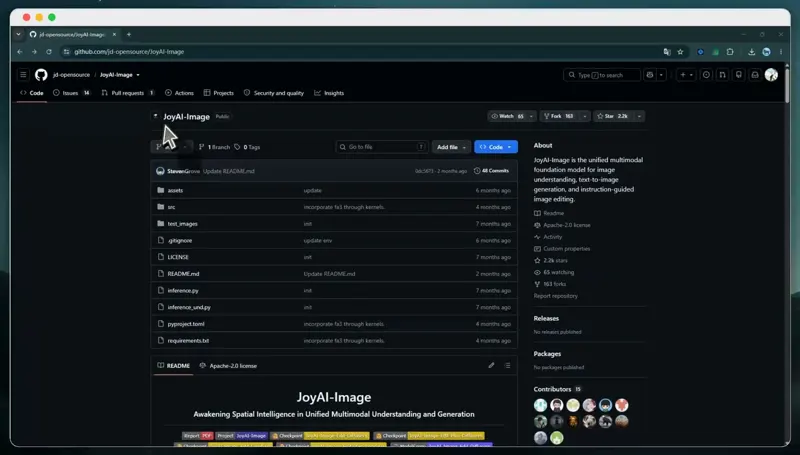Expand the Fork dropdown arrow
This screenshot has height=455, width=800.
pos(585,116)
